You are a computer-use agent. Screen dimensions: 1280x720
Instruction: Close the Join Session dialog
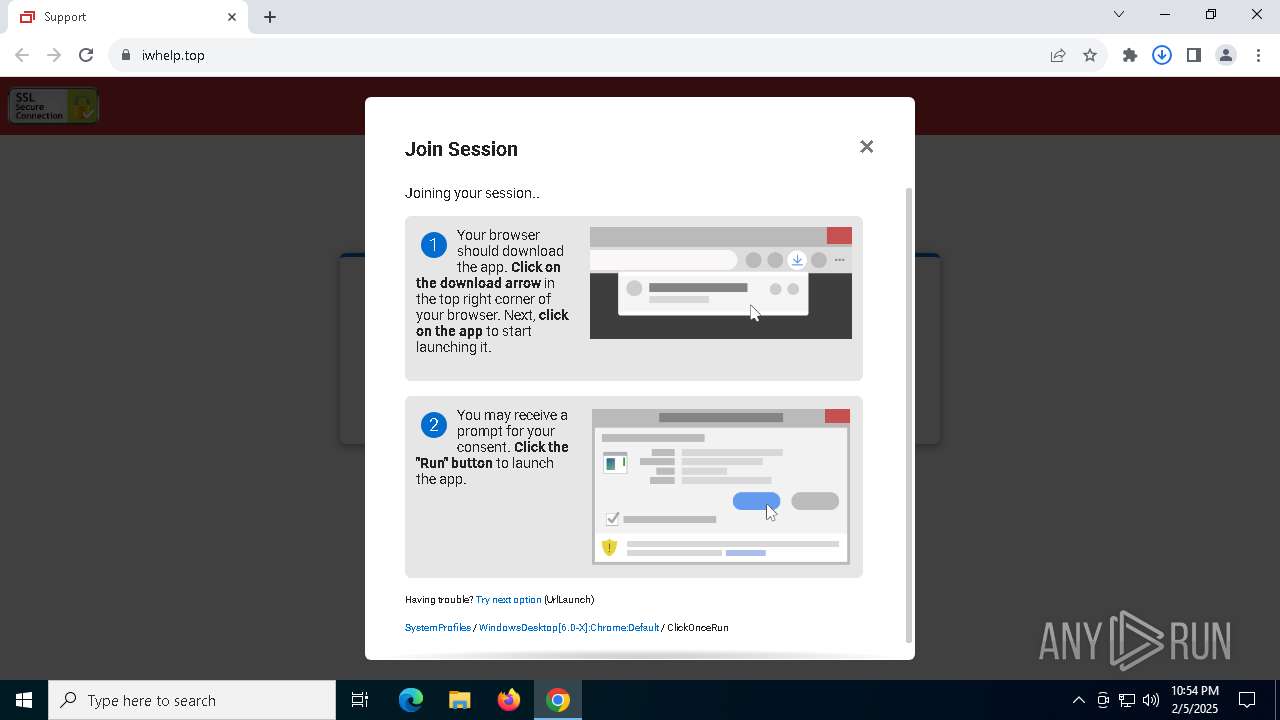[x=866, y=147]
